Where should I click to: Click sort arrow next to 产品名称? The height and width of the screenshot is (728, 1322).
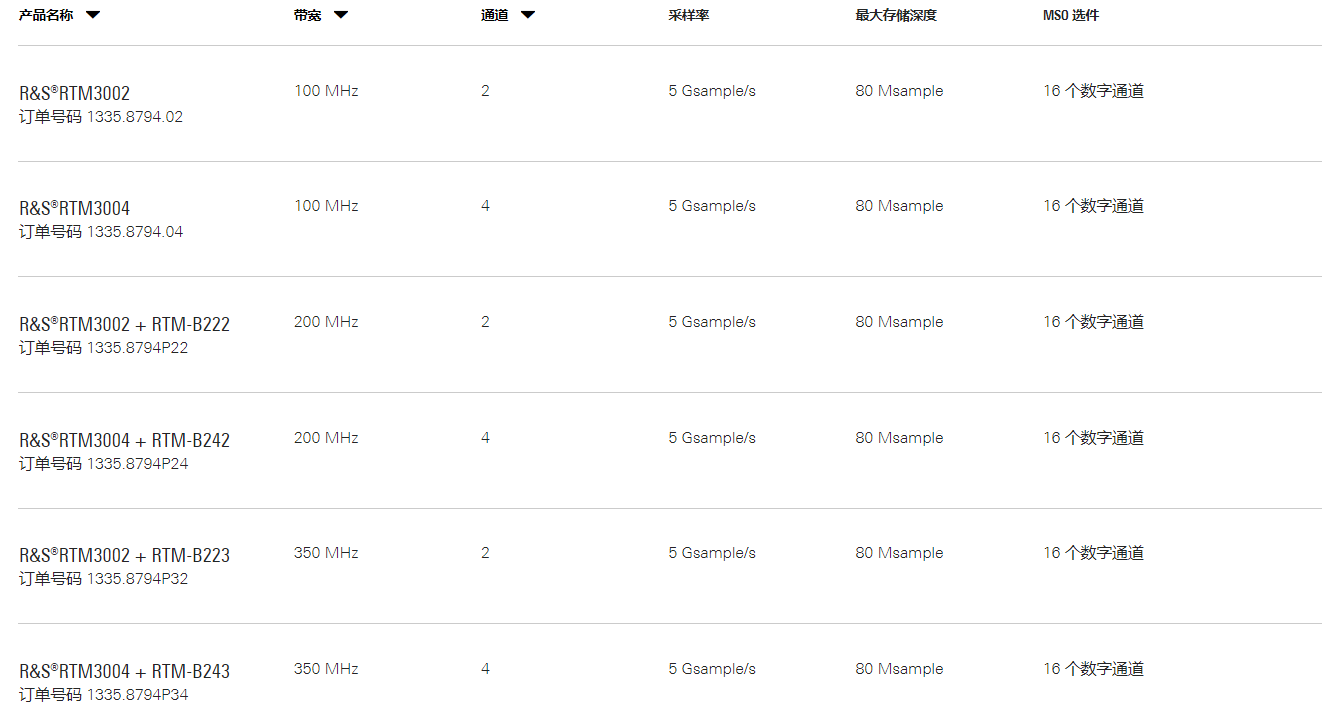93,15
